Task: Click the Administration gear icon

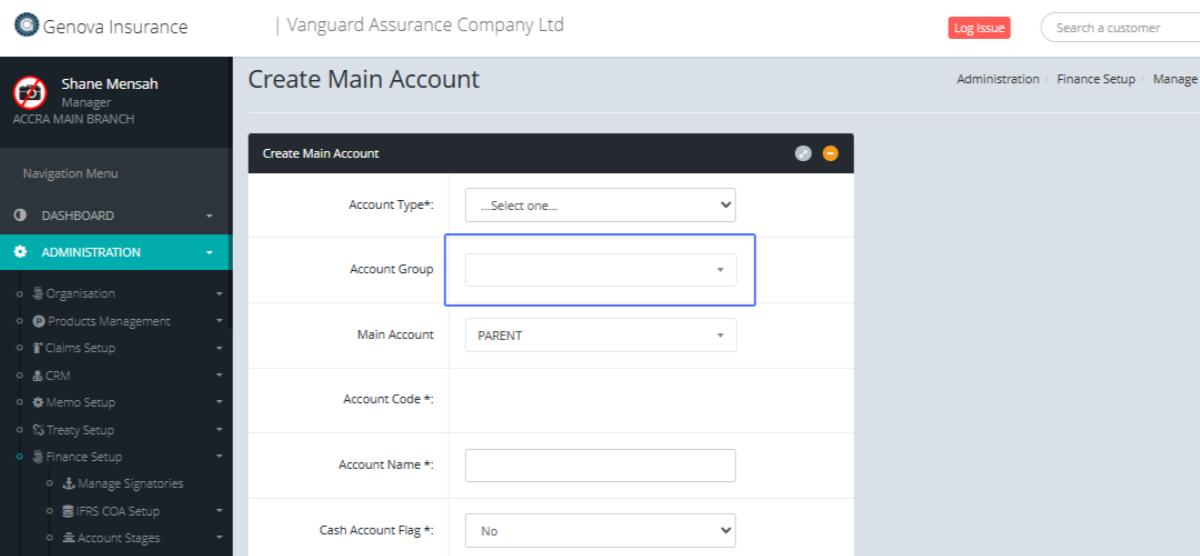Action: (20, 252)
